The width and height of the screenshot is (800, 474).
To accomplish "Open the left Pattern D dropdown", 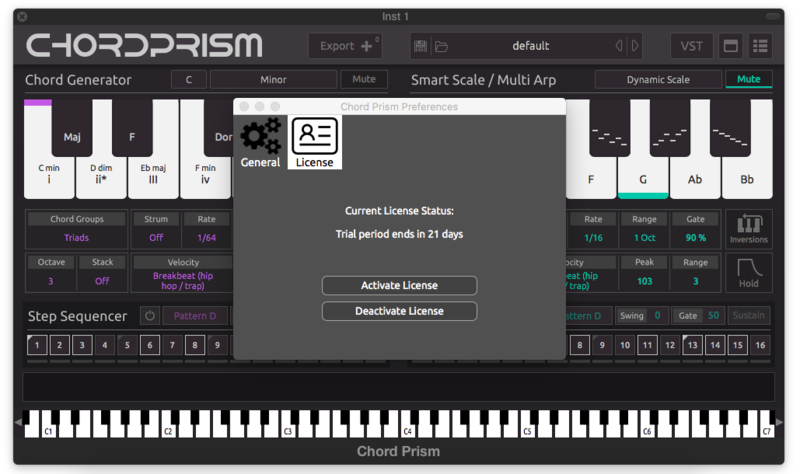I will (195, 316).
